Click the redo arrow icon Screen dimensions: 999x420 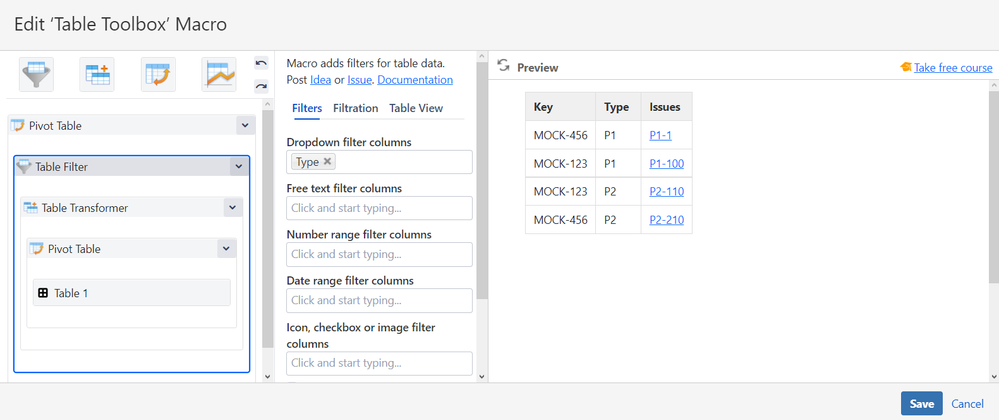tap(261, 86)
